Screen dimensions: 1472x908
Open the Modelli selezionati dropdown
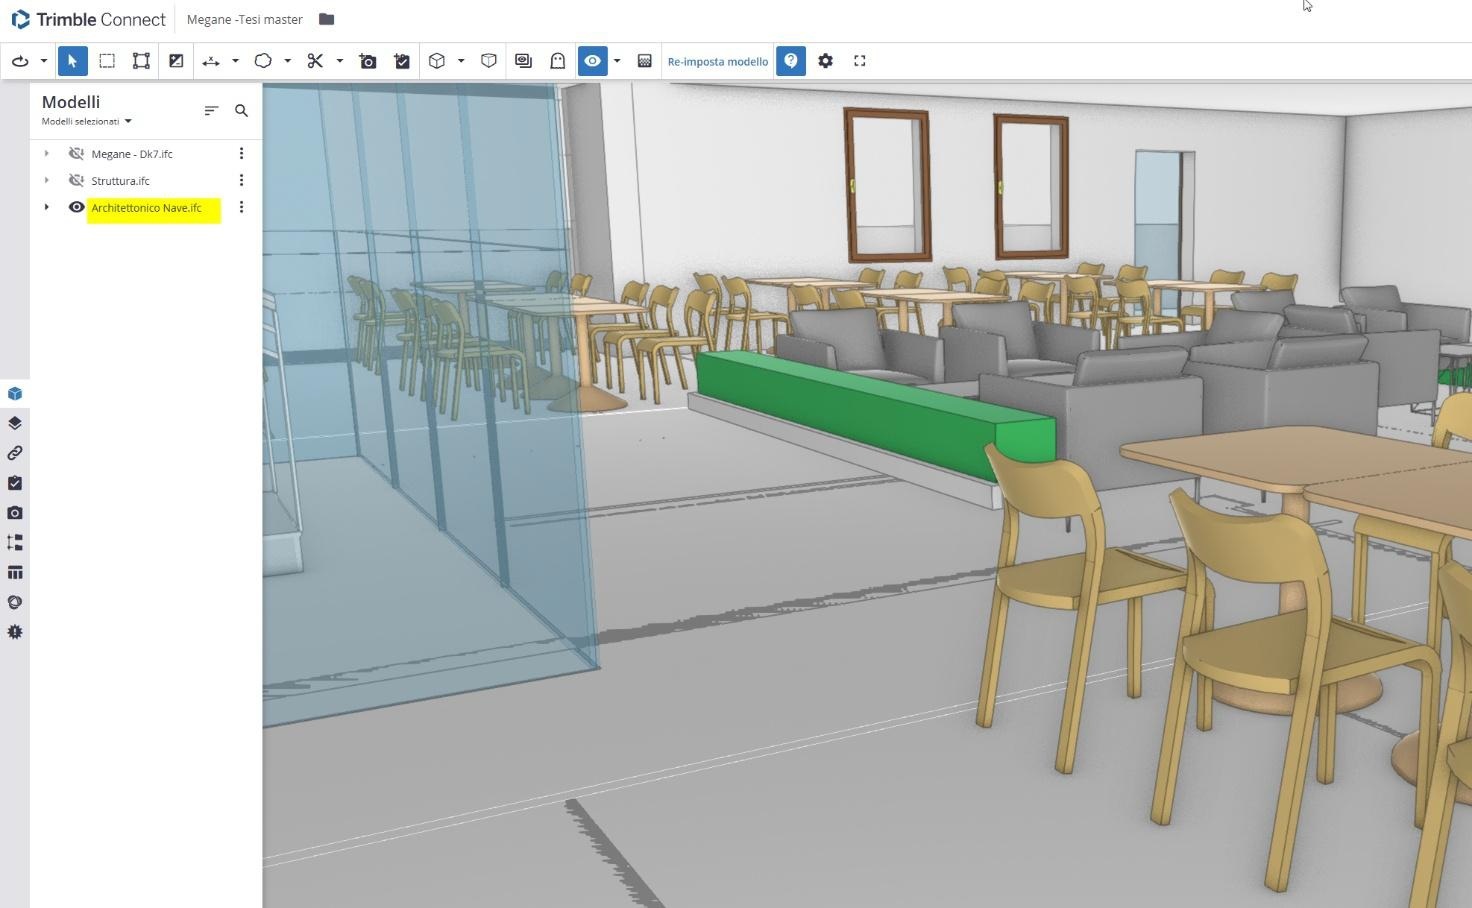(87, 121)
